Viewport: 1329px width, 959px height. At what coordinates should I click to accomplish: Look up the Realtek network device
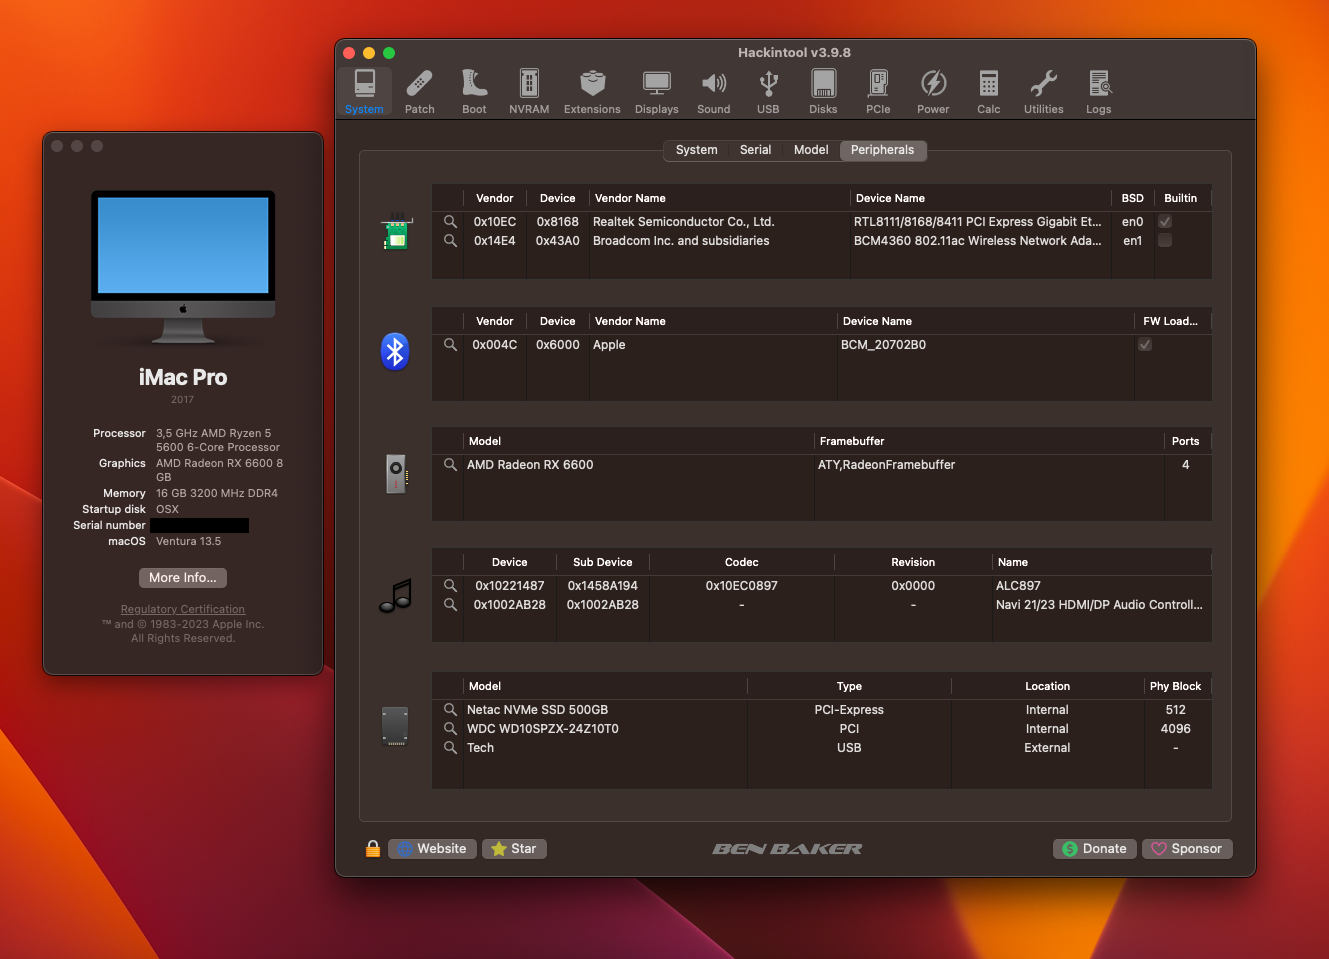[450, 222]
